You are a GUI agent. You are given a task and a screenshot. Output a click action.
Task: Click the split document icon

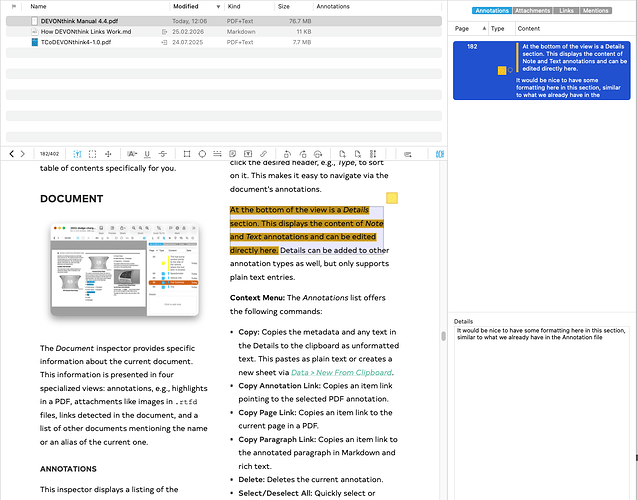(x=373, y=154)
